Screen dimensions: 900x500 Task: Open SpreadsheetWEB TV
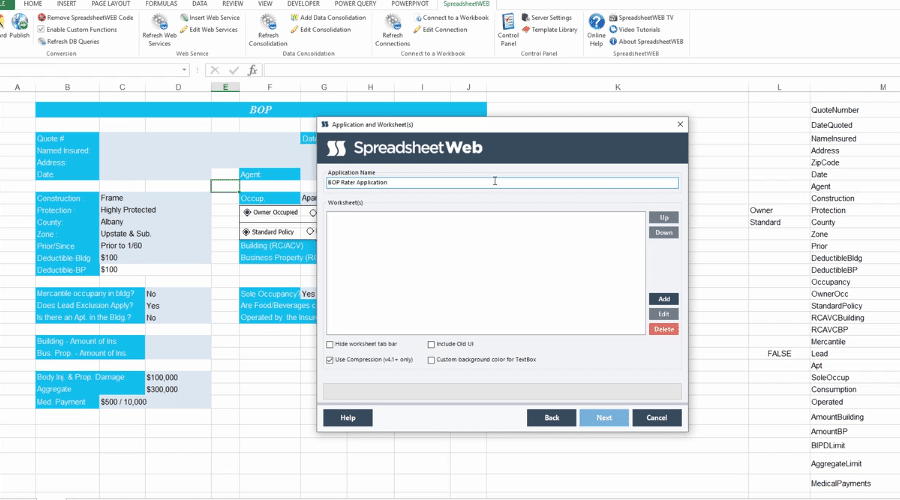click(641, 18)
